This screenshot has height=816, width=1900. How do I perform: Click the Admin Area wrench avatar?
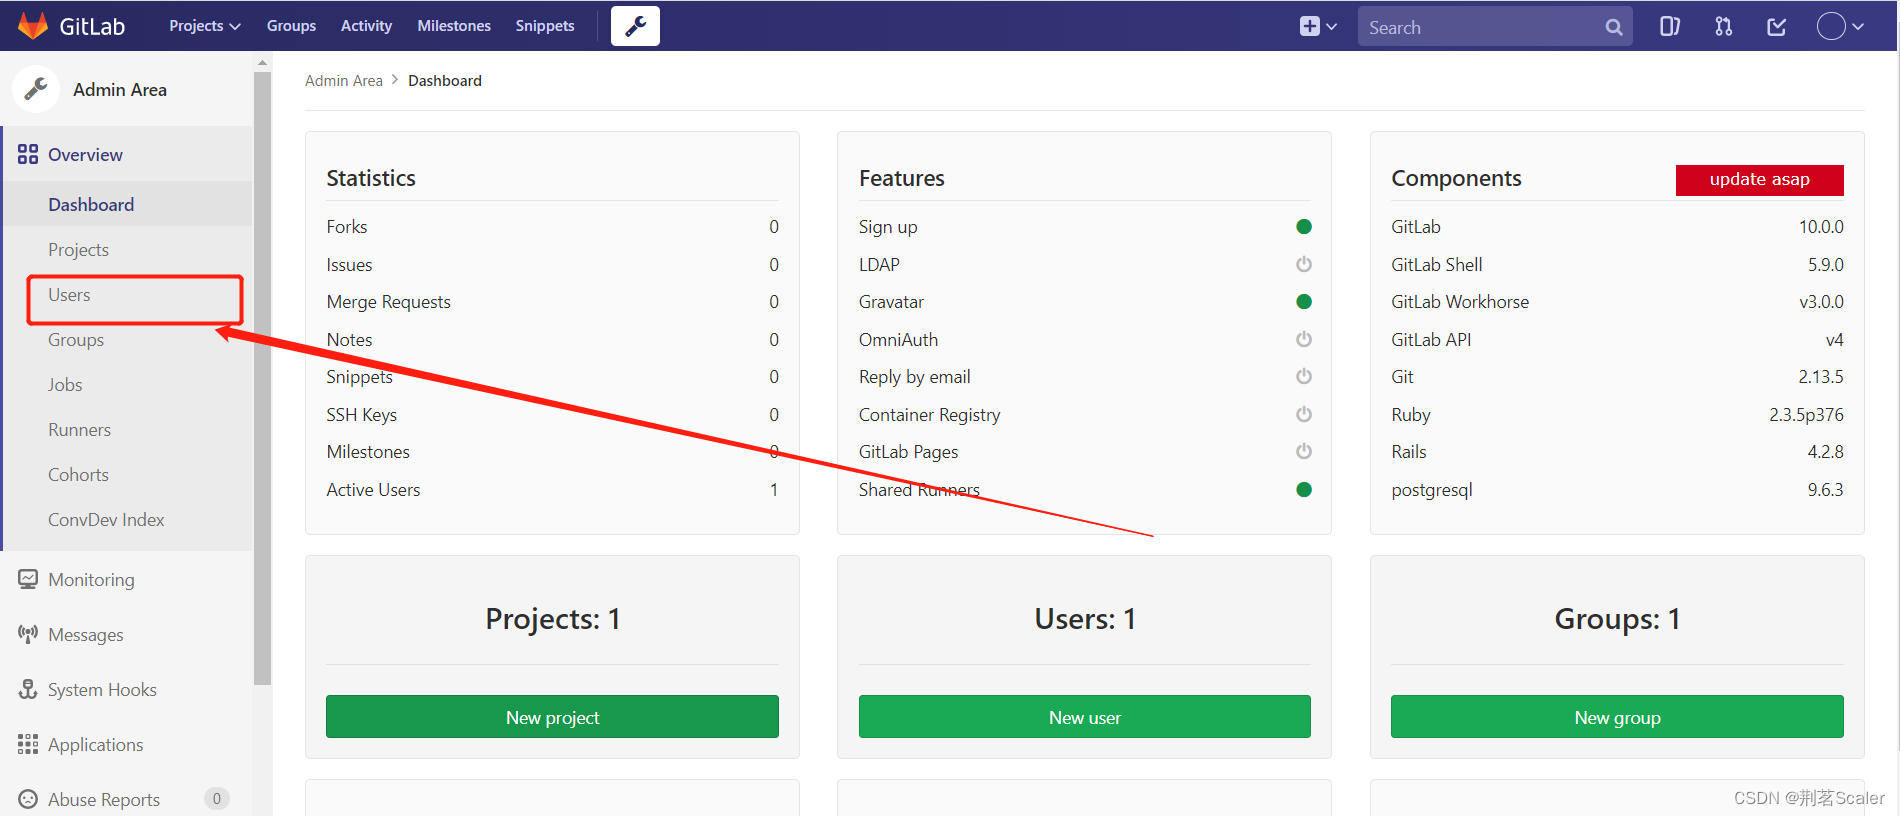(36, 89)
